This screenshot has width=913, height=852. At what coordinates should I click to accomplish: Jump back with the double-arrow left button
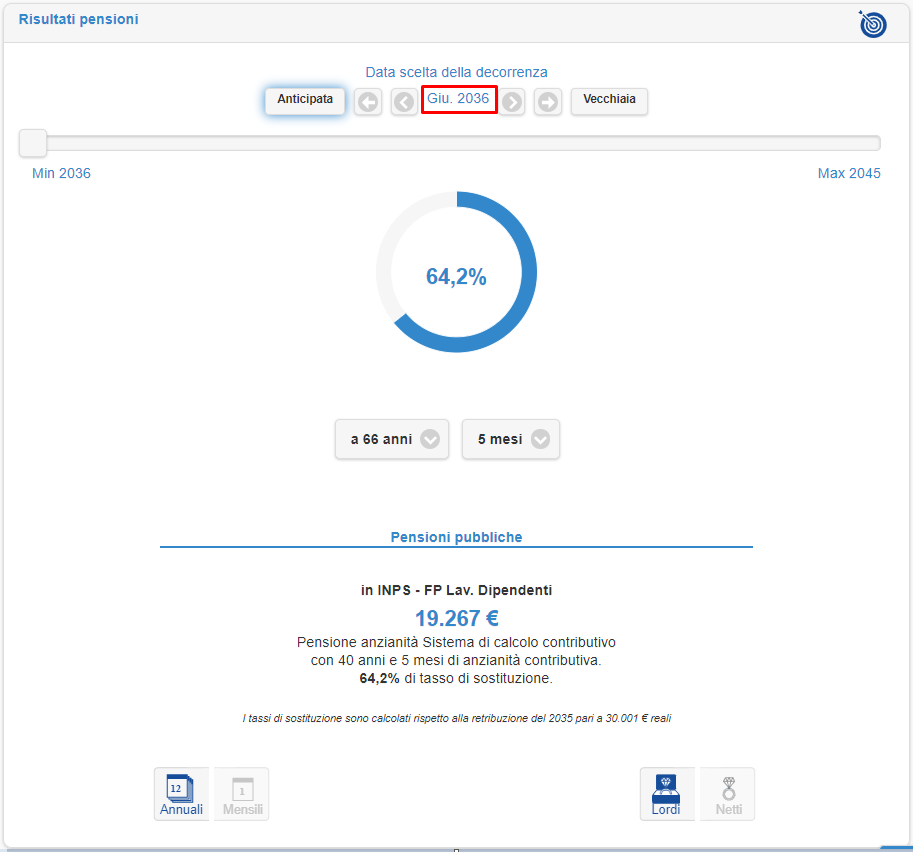[x=368, y=102]
